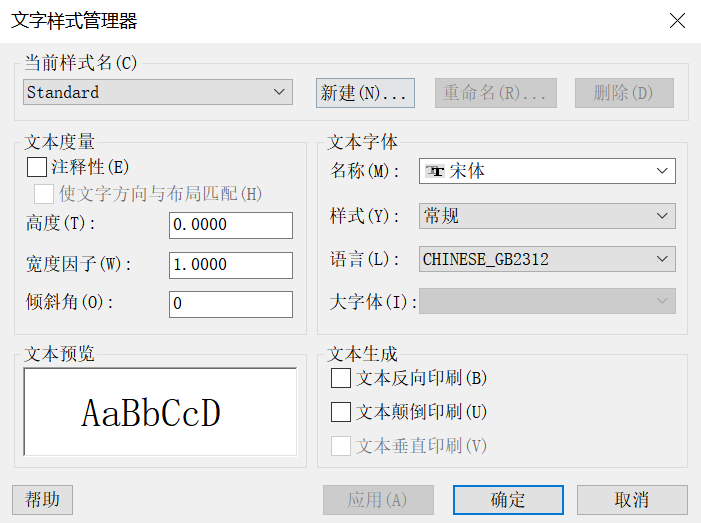Screen dimensions: 701x523
Task: Click the TrueType font icon beside 宋体
Action: [435, 171]
